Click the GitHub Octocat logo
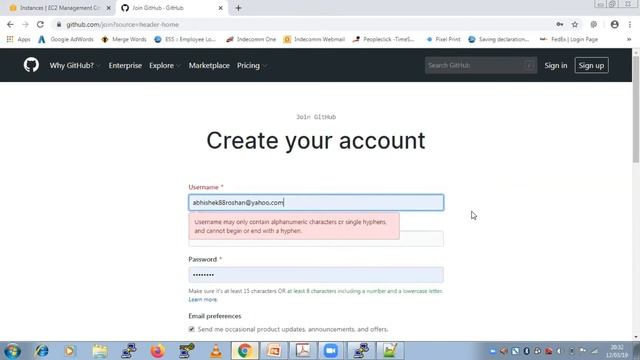The height and width of the screenshot is (360, 640). (31, 65)
